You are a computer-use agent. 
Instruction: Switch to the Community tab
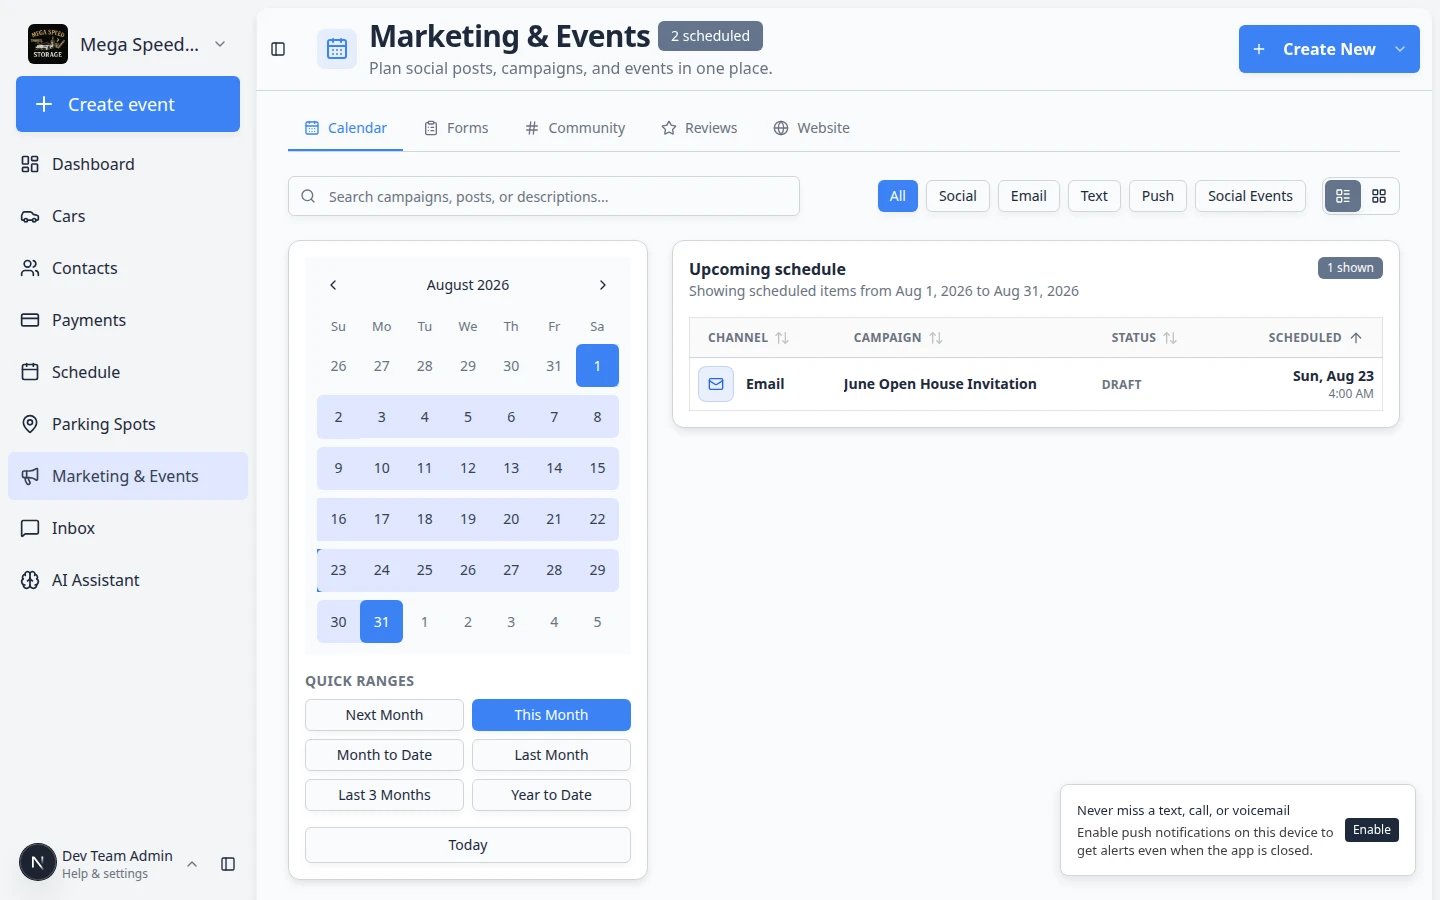point(575,128)
